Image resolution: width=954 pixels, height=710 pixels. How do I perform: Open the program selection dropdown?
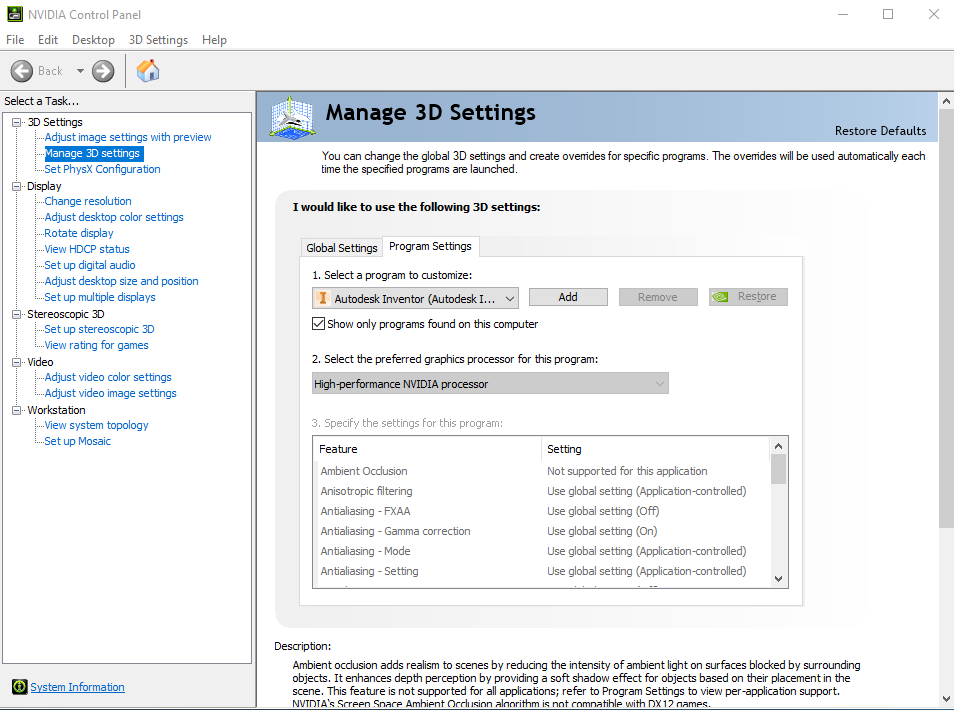[x=510, y=298]
